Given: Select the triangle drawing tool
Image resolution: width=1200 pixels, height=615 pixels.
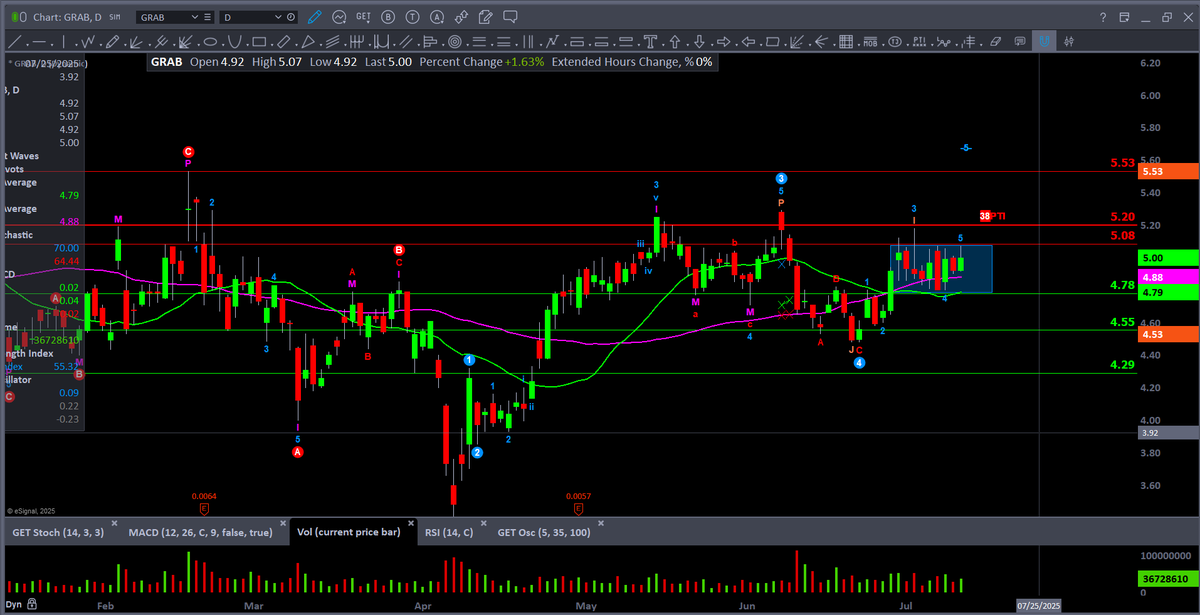Looking at the screenshot, I should click(x=309, y=41).
